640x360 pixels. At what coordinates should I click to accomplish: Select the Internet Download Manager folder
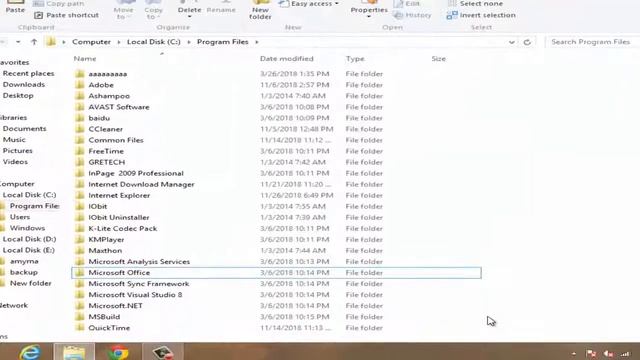tap(141, 184)
